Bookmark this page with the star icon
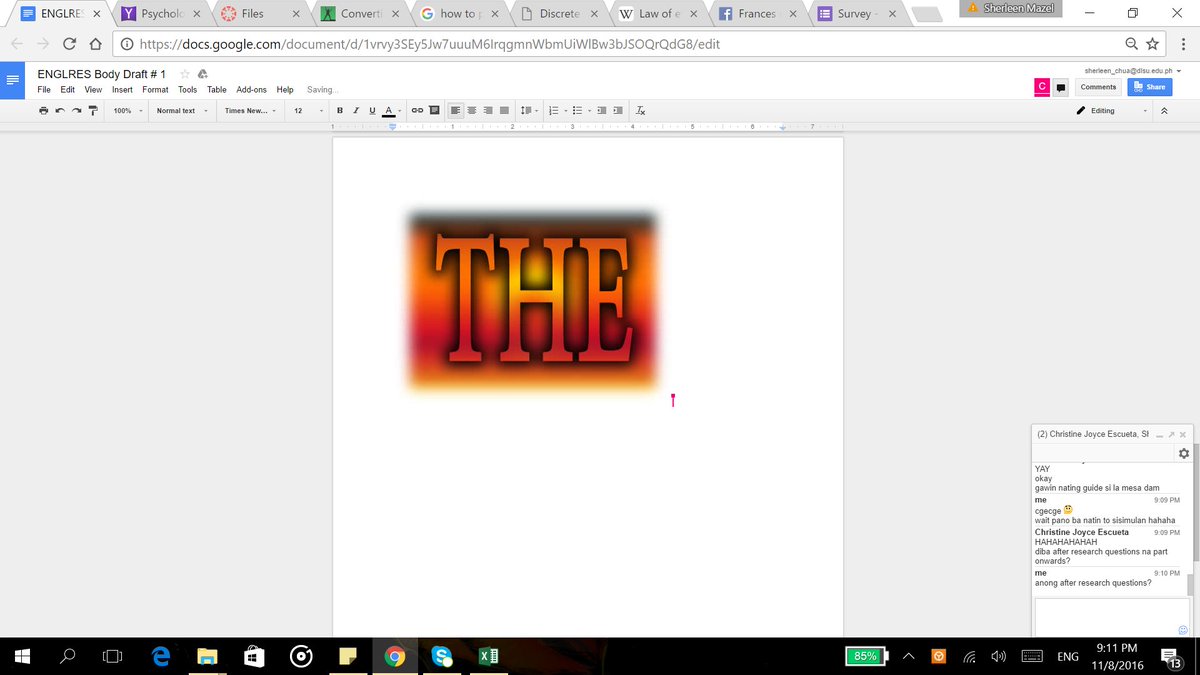The height and width of the screenshot is (675, 1200). tap(1152, 44)
